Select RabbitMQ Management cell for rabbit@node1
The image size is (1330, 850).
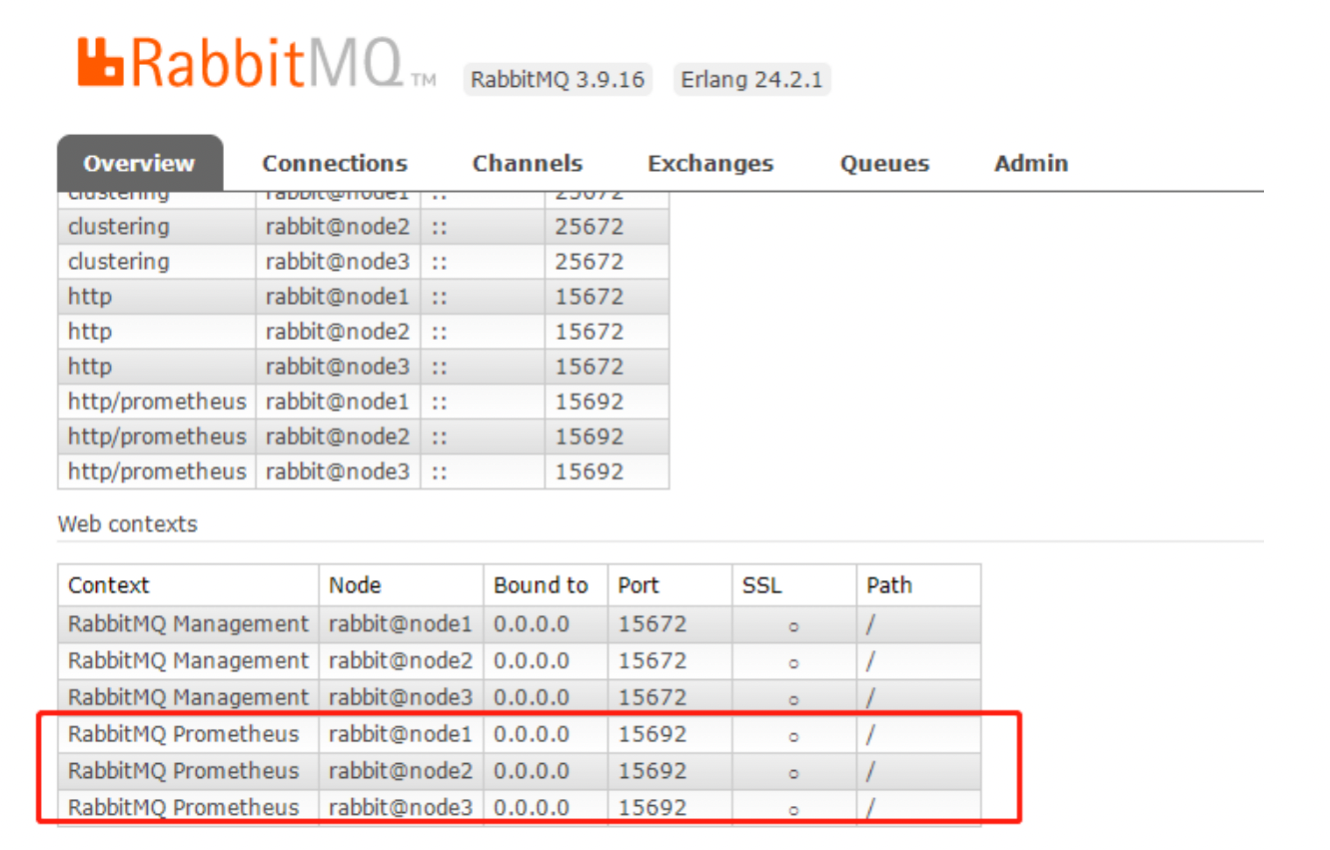point(189,624)
